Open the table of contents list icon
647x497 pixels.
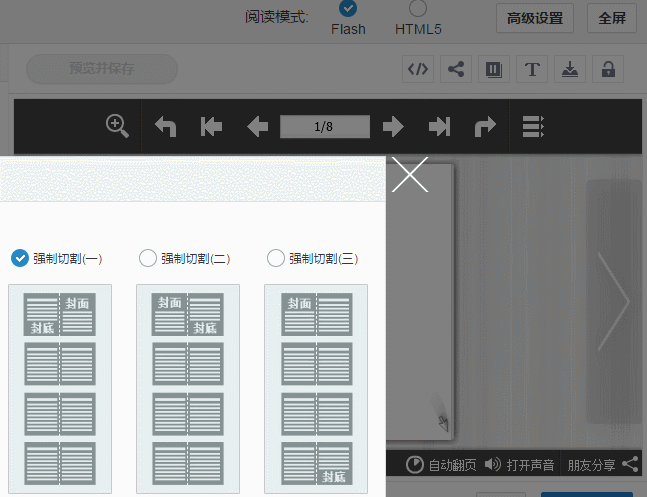point(533,127)
